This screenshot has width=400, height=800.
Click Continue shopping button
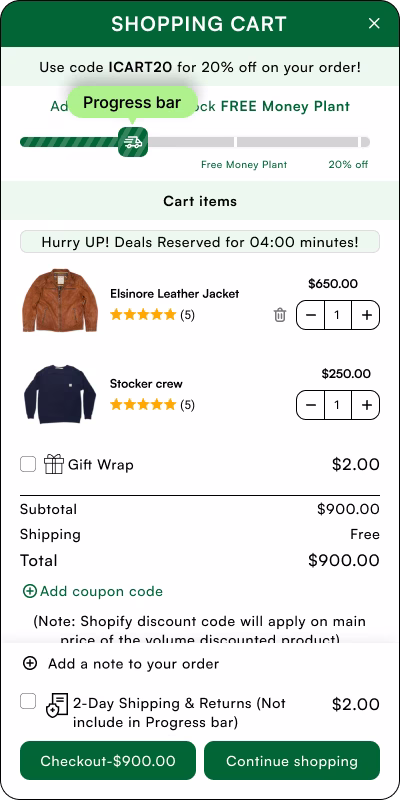point(292,761)
